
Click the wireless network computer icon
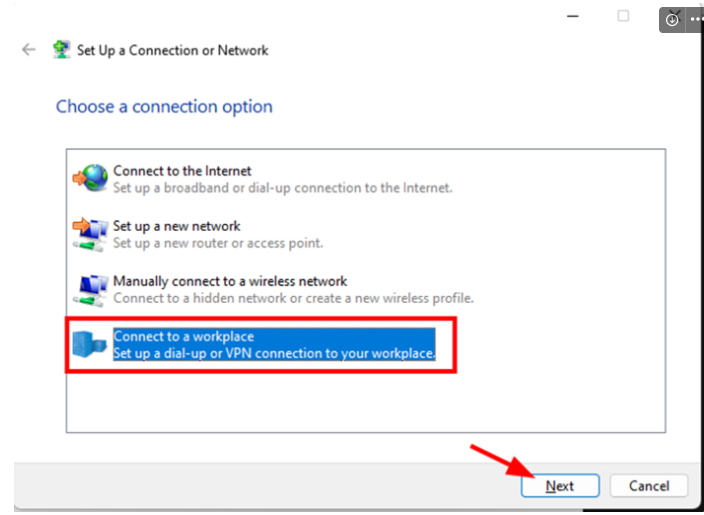tap(91, 289)
